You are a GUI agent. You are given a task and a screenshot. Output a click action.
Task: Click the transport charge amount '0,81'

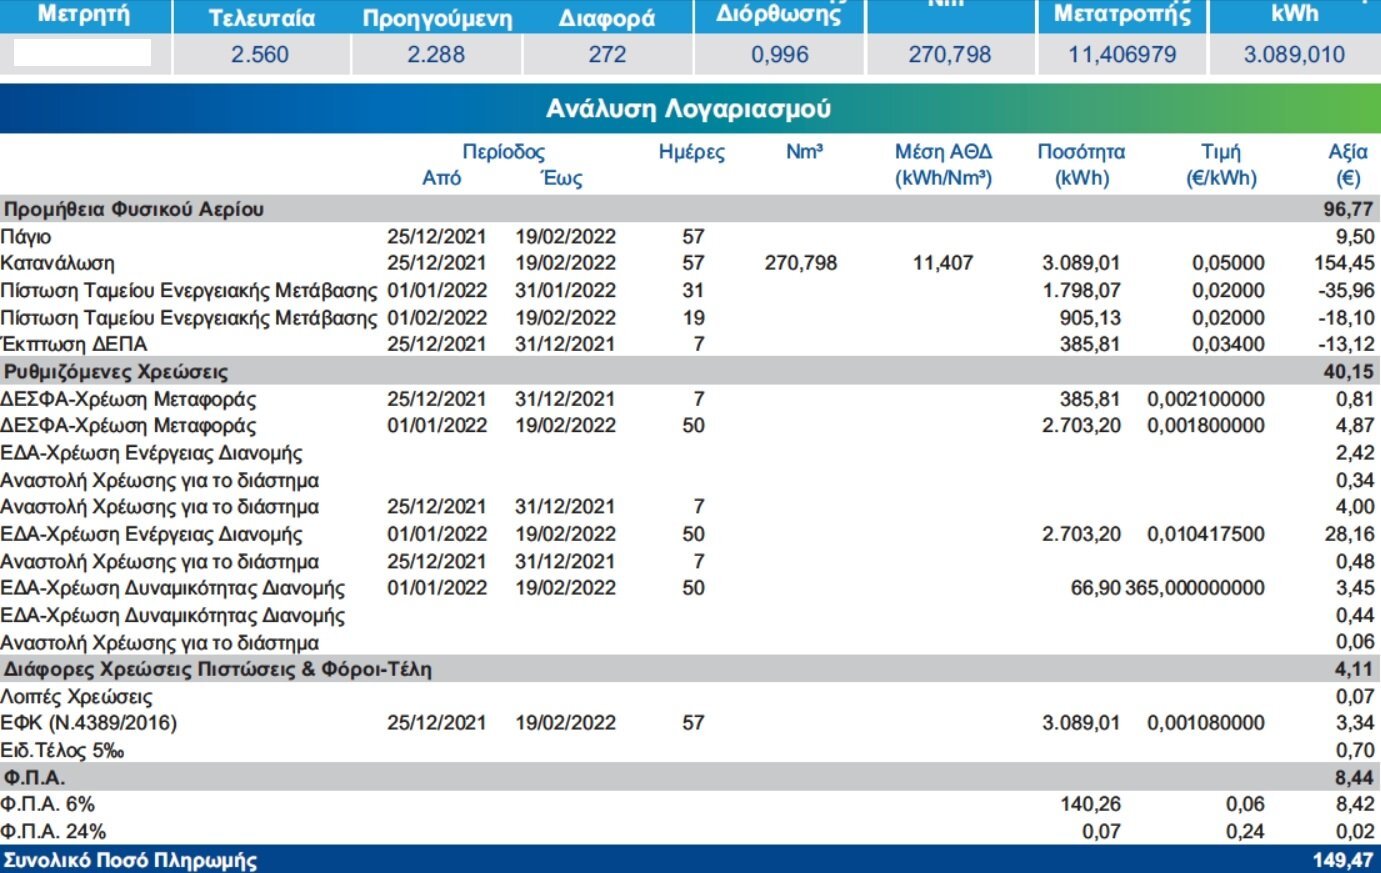click(1355, 399)
